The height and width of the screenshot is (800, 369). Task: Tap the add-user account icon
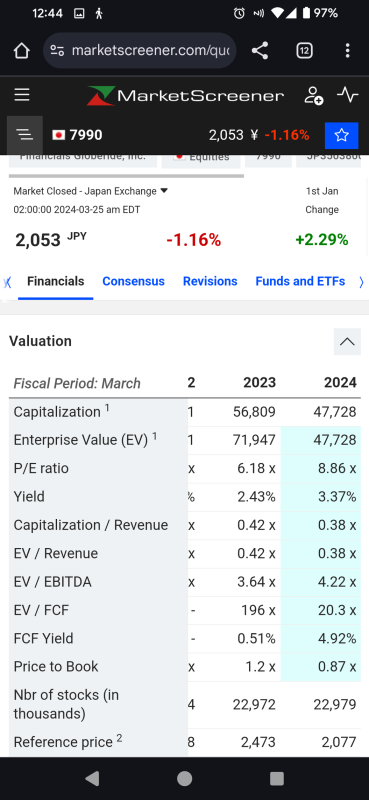coord(313,95)
